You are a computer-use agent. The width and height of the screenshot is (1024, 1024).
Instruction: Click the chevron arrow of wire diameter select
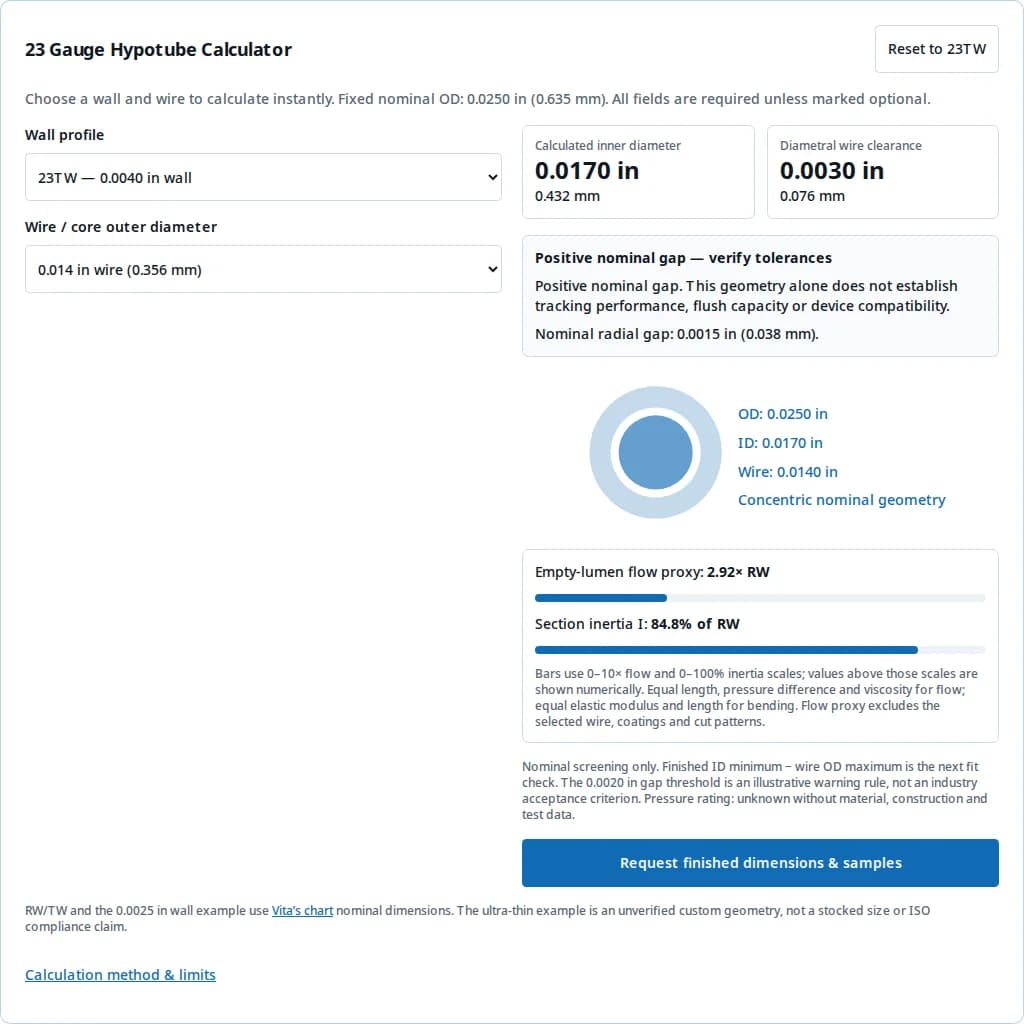[492, 269]
